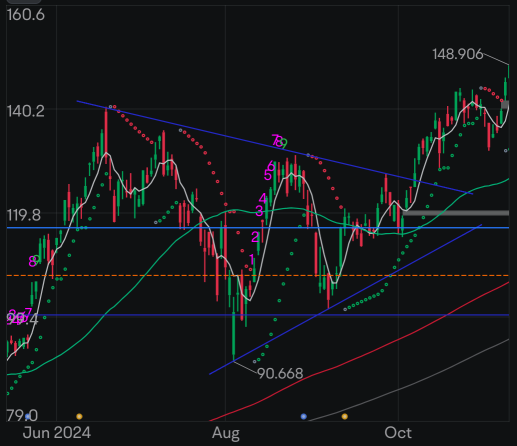Click the Jun 2024 date axis label
The image size is (517, 446).
[x=57, y=433]
